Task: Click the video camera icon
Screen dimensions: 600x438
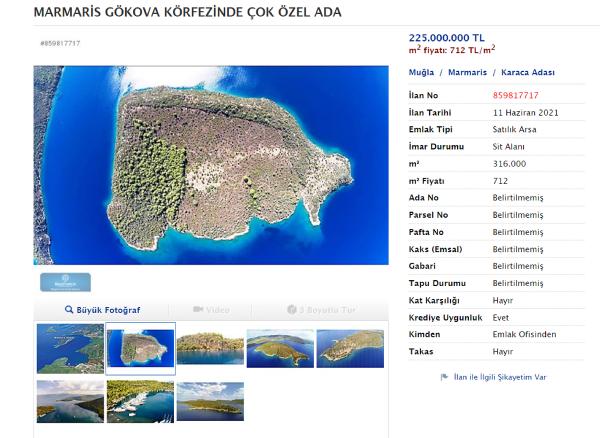Action: click(198, 309)
